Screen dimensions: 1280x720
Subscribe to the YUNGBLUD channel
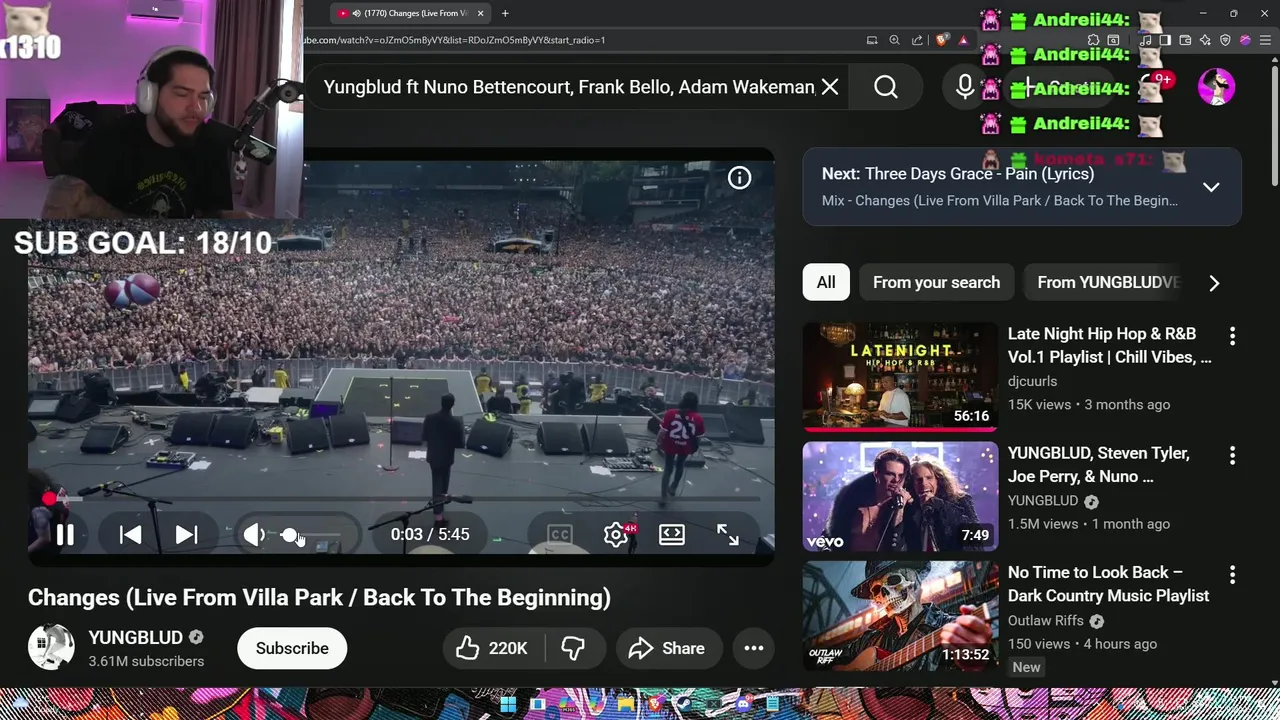(x=292, y=648)
